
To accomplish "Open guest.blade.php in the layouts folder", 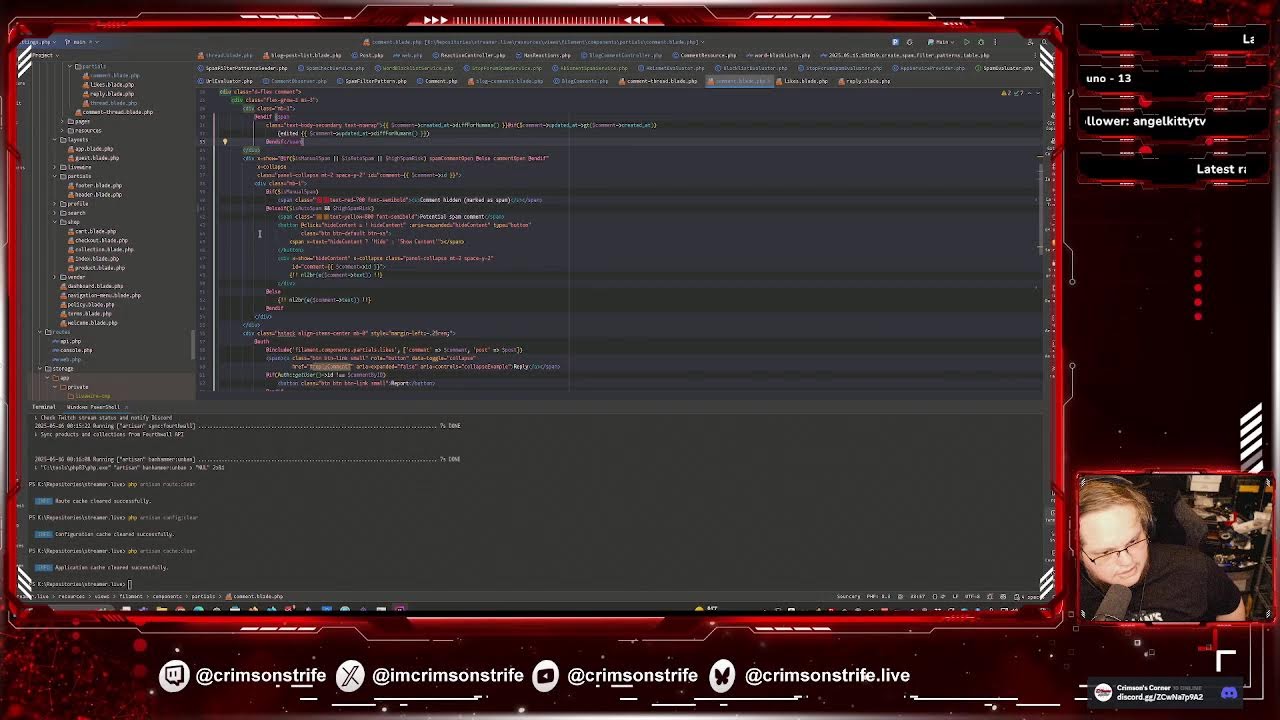I will click(x=93, y=158).
